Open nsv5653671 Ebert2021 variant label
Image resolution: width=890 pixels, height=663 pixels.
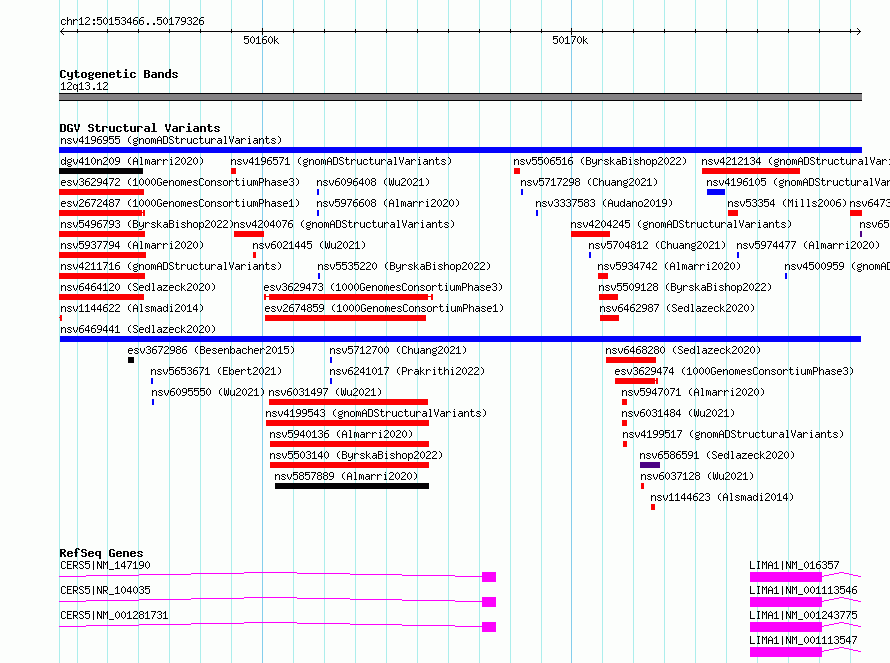tap(216, 371)
